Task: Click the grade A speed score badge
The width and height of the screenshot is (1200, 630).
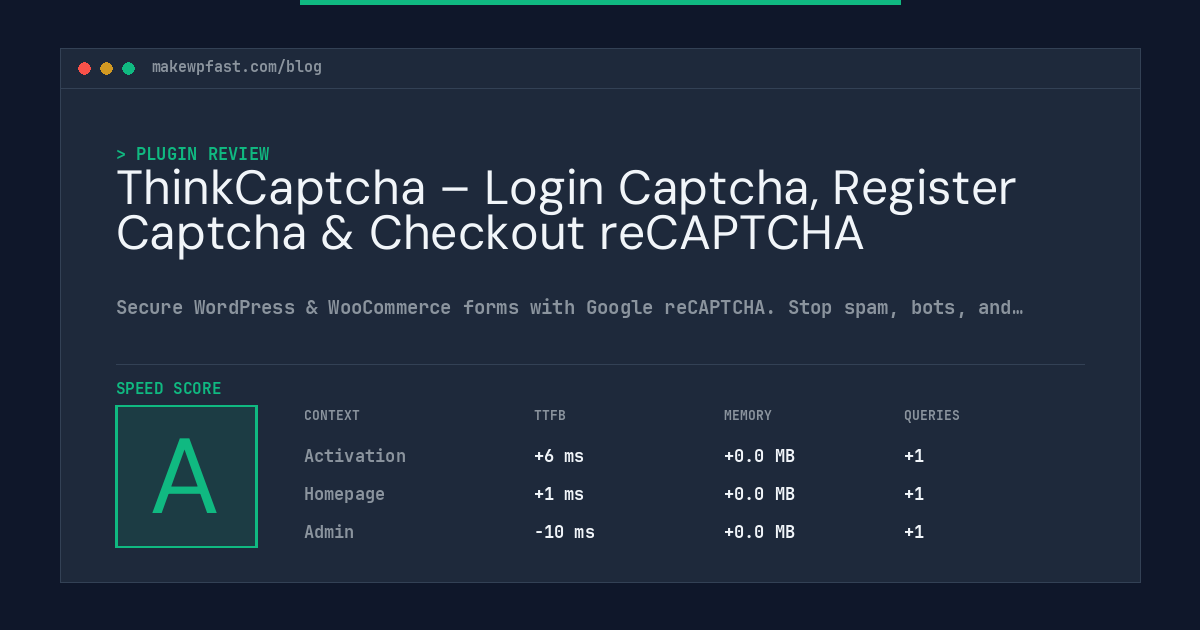Action: coord(186,476)
